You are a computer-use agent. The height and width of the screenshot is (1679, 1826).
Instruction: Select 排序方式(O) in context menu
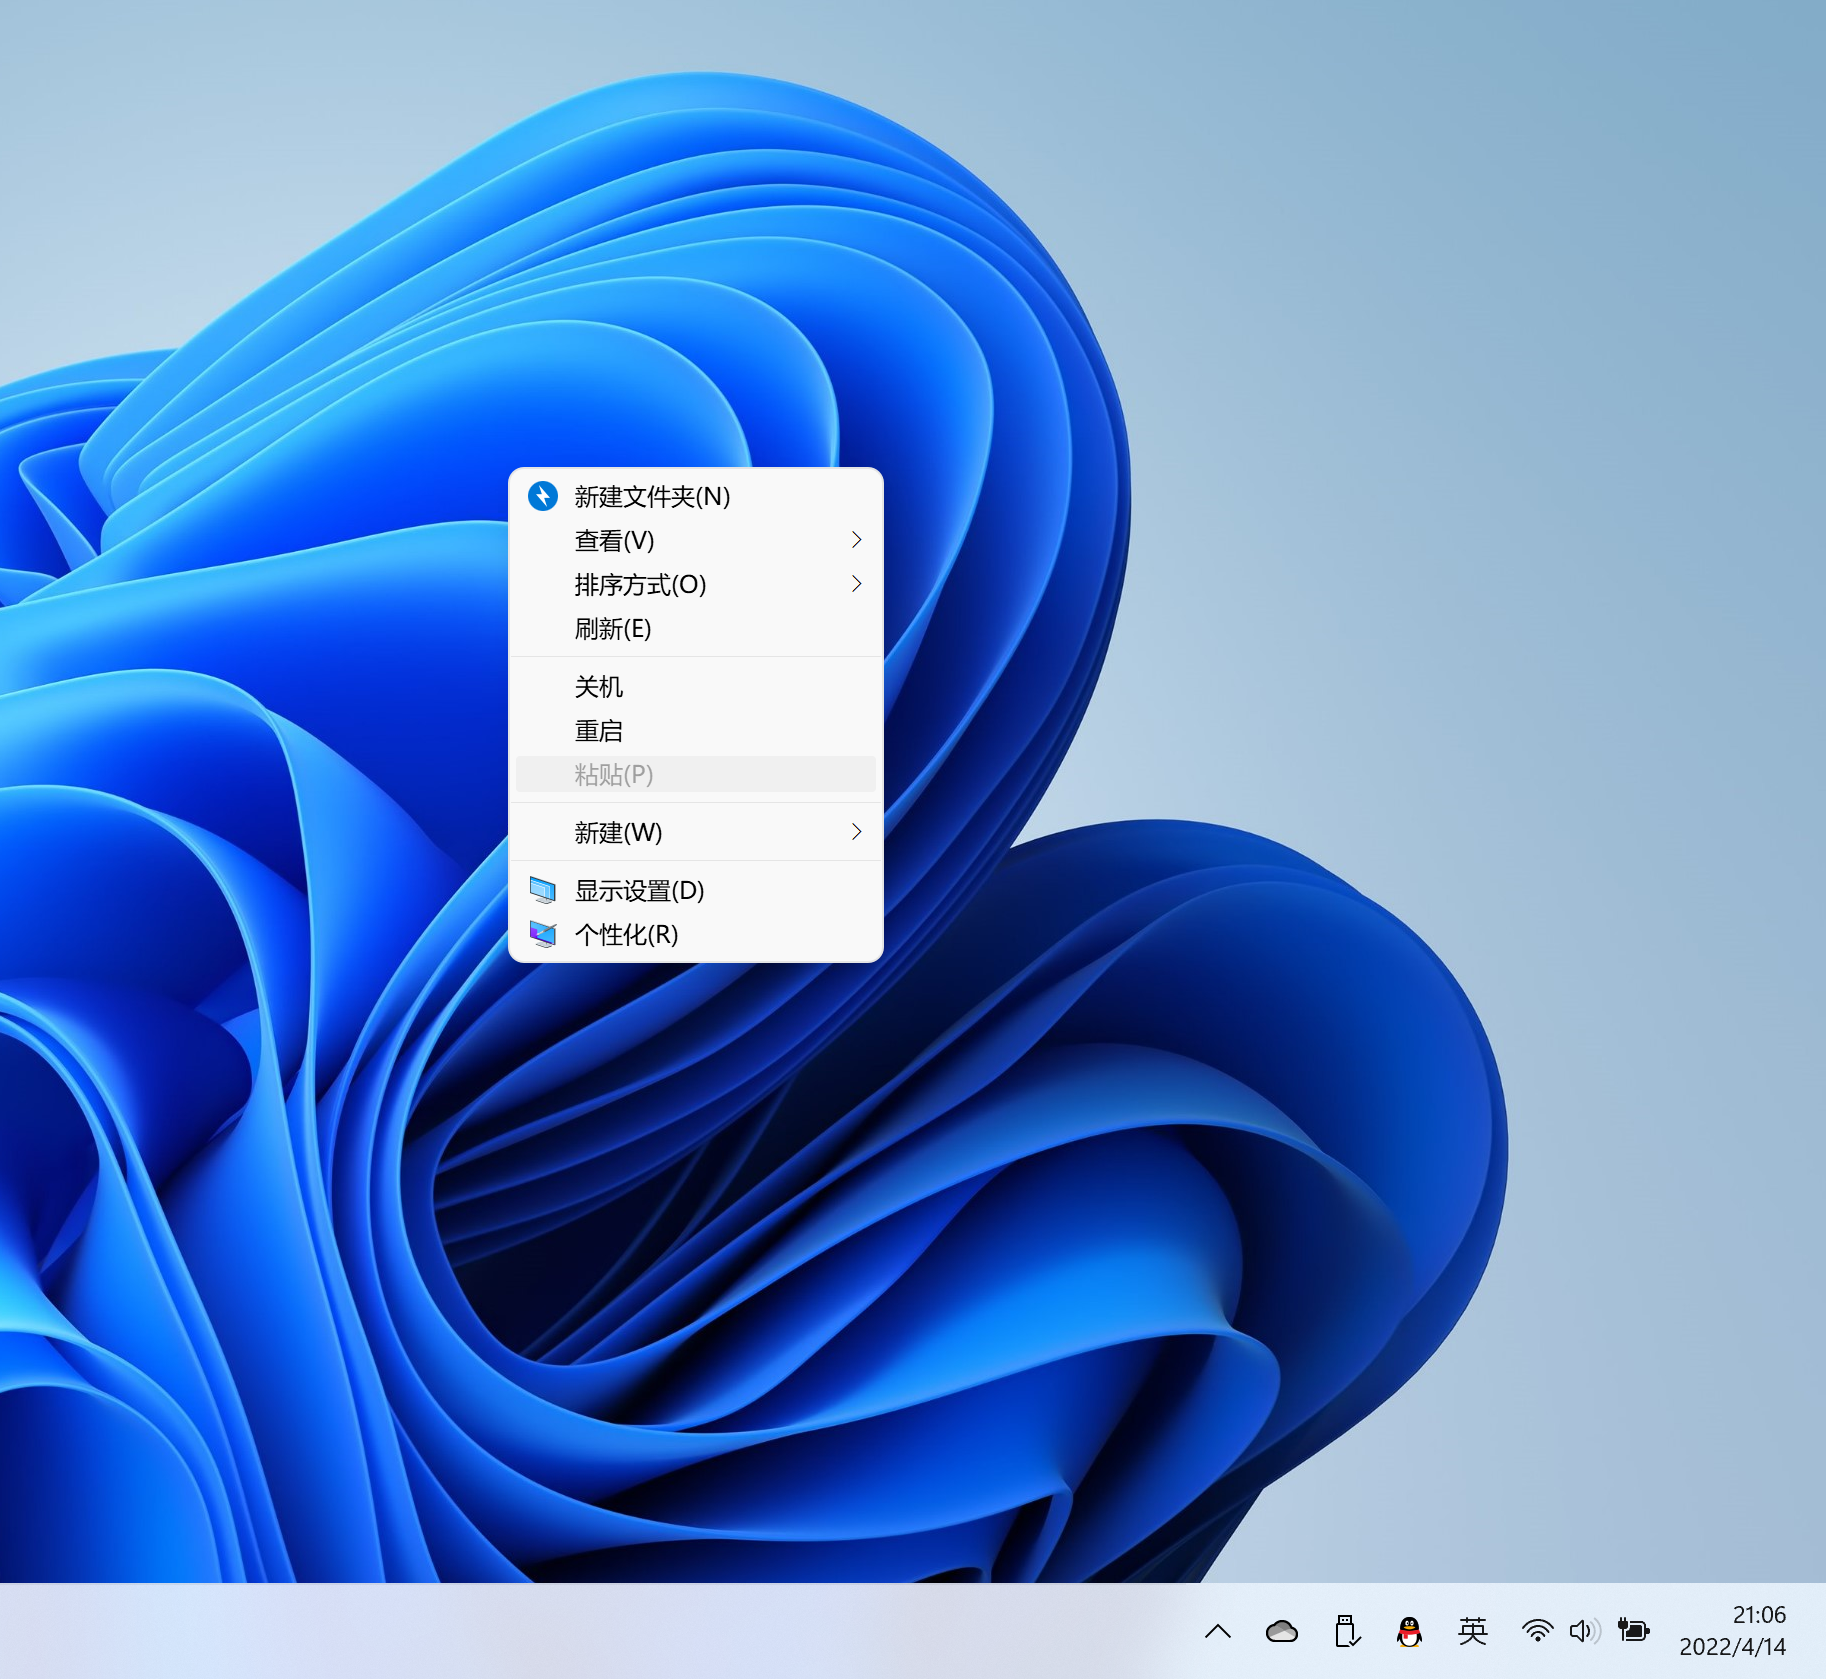coord(696,584)
